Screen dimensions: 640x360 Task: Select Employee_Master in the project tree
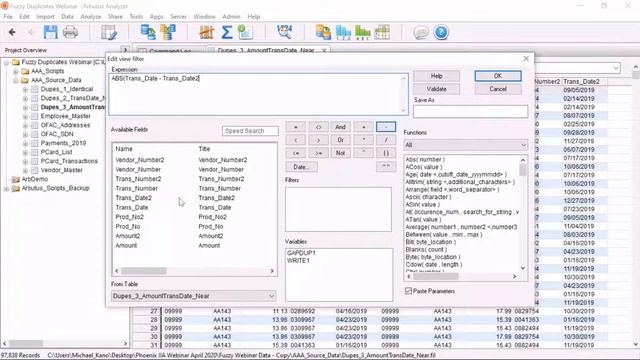coord(65,116)
